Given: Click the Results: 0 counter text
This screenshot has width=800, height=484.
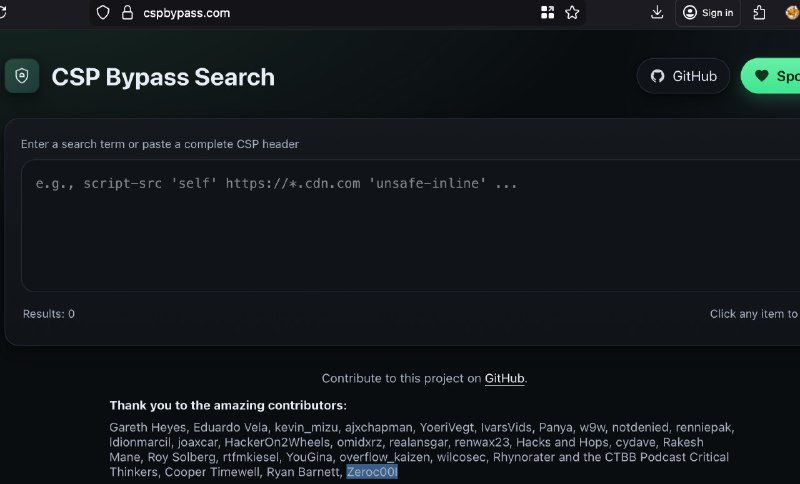Looking at the screenshot, I should click(49, 314).
